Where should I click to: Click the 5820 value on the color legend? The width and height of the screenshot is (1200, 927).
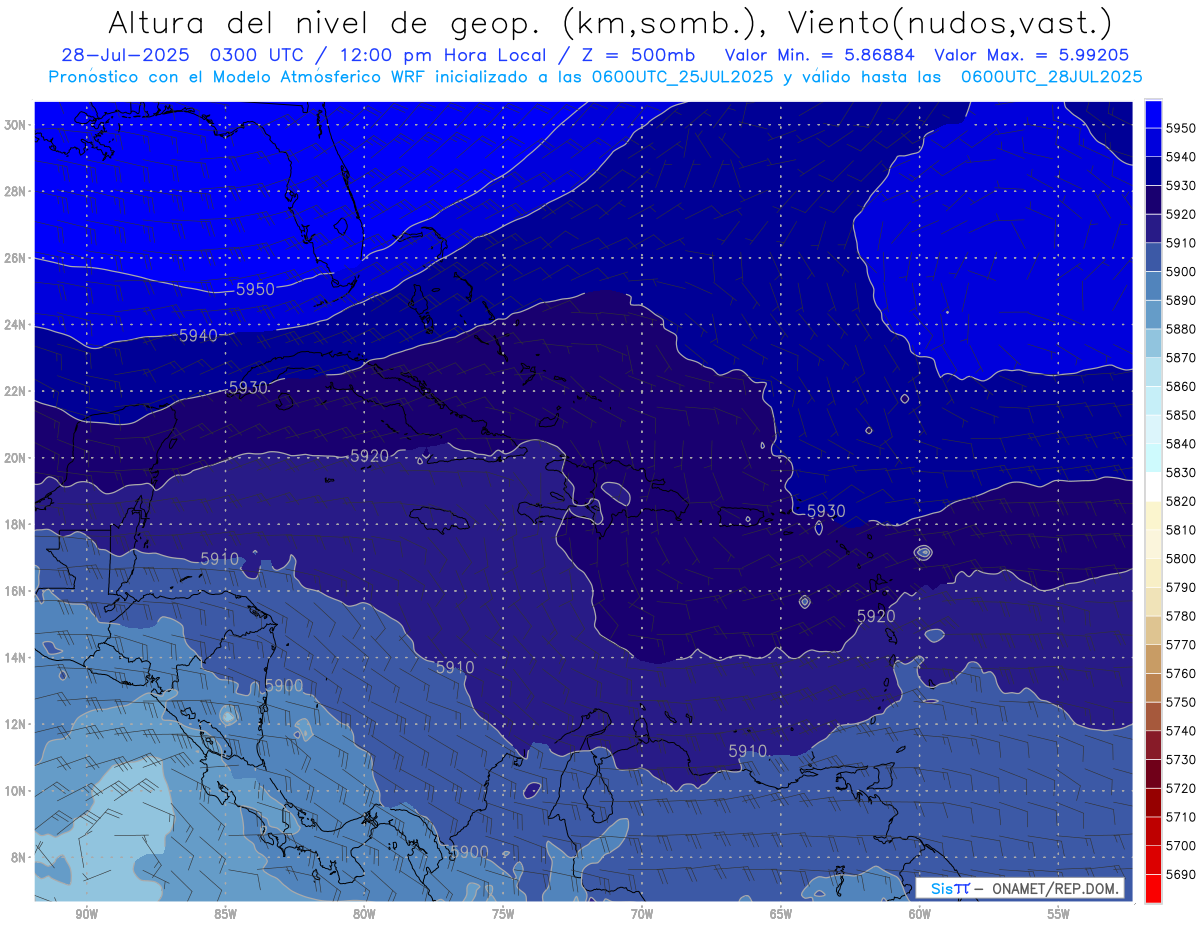[x=1181, y=501]
